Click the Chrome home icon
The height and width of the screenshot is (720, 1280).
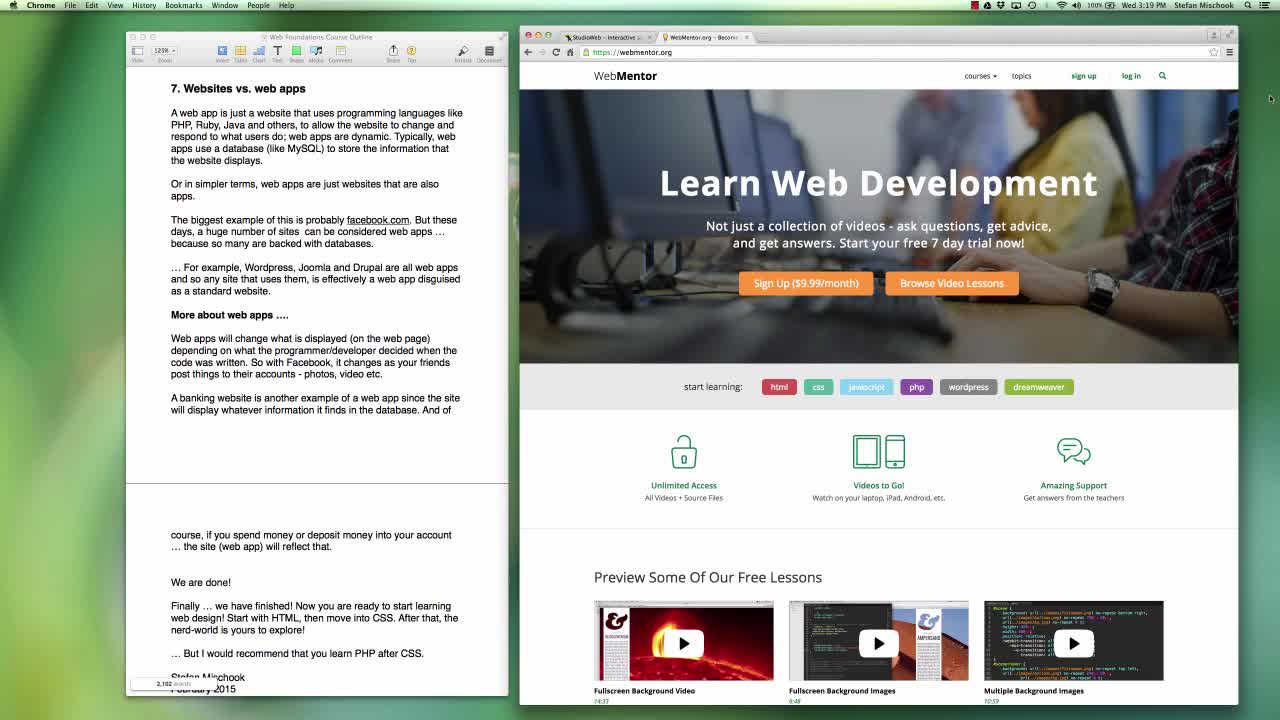point(570,52)
